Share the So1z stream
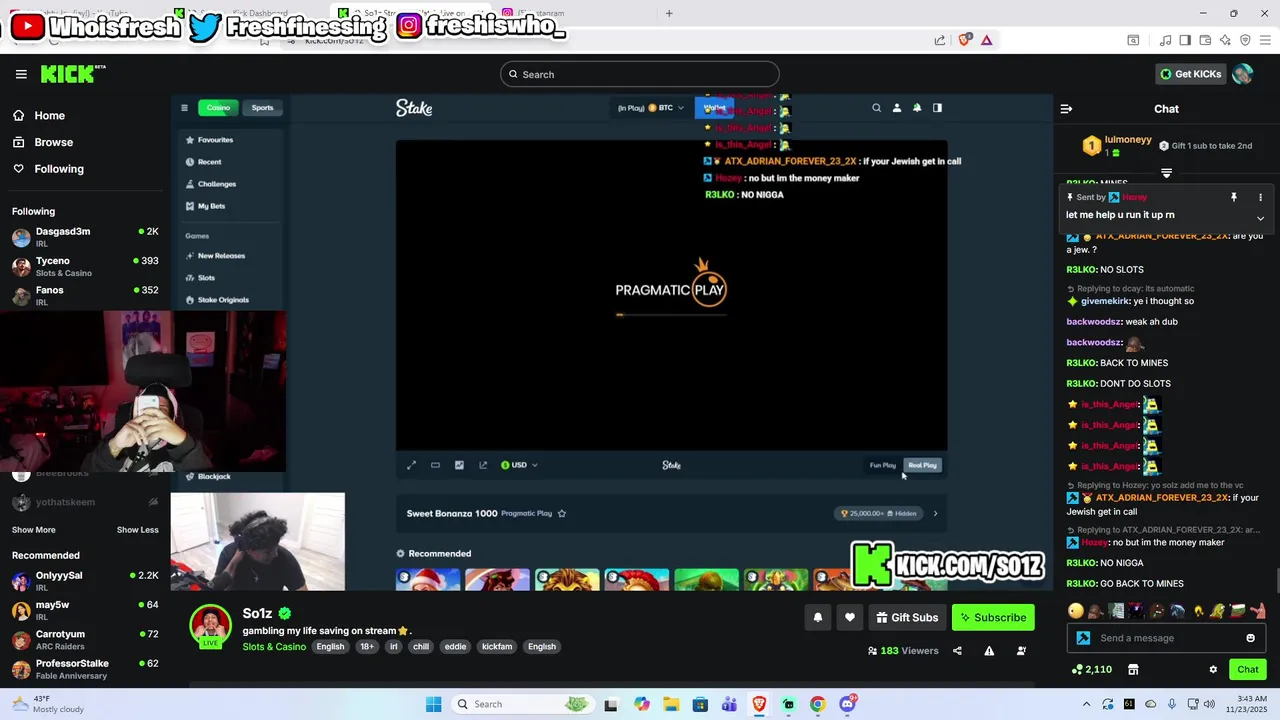The image size is (1280, 720). [957, 651]
